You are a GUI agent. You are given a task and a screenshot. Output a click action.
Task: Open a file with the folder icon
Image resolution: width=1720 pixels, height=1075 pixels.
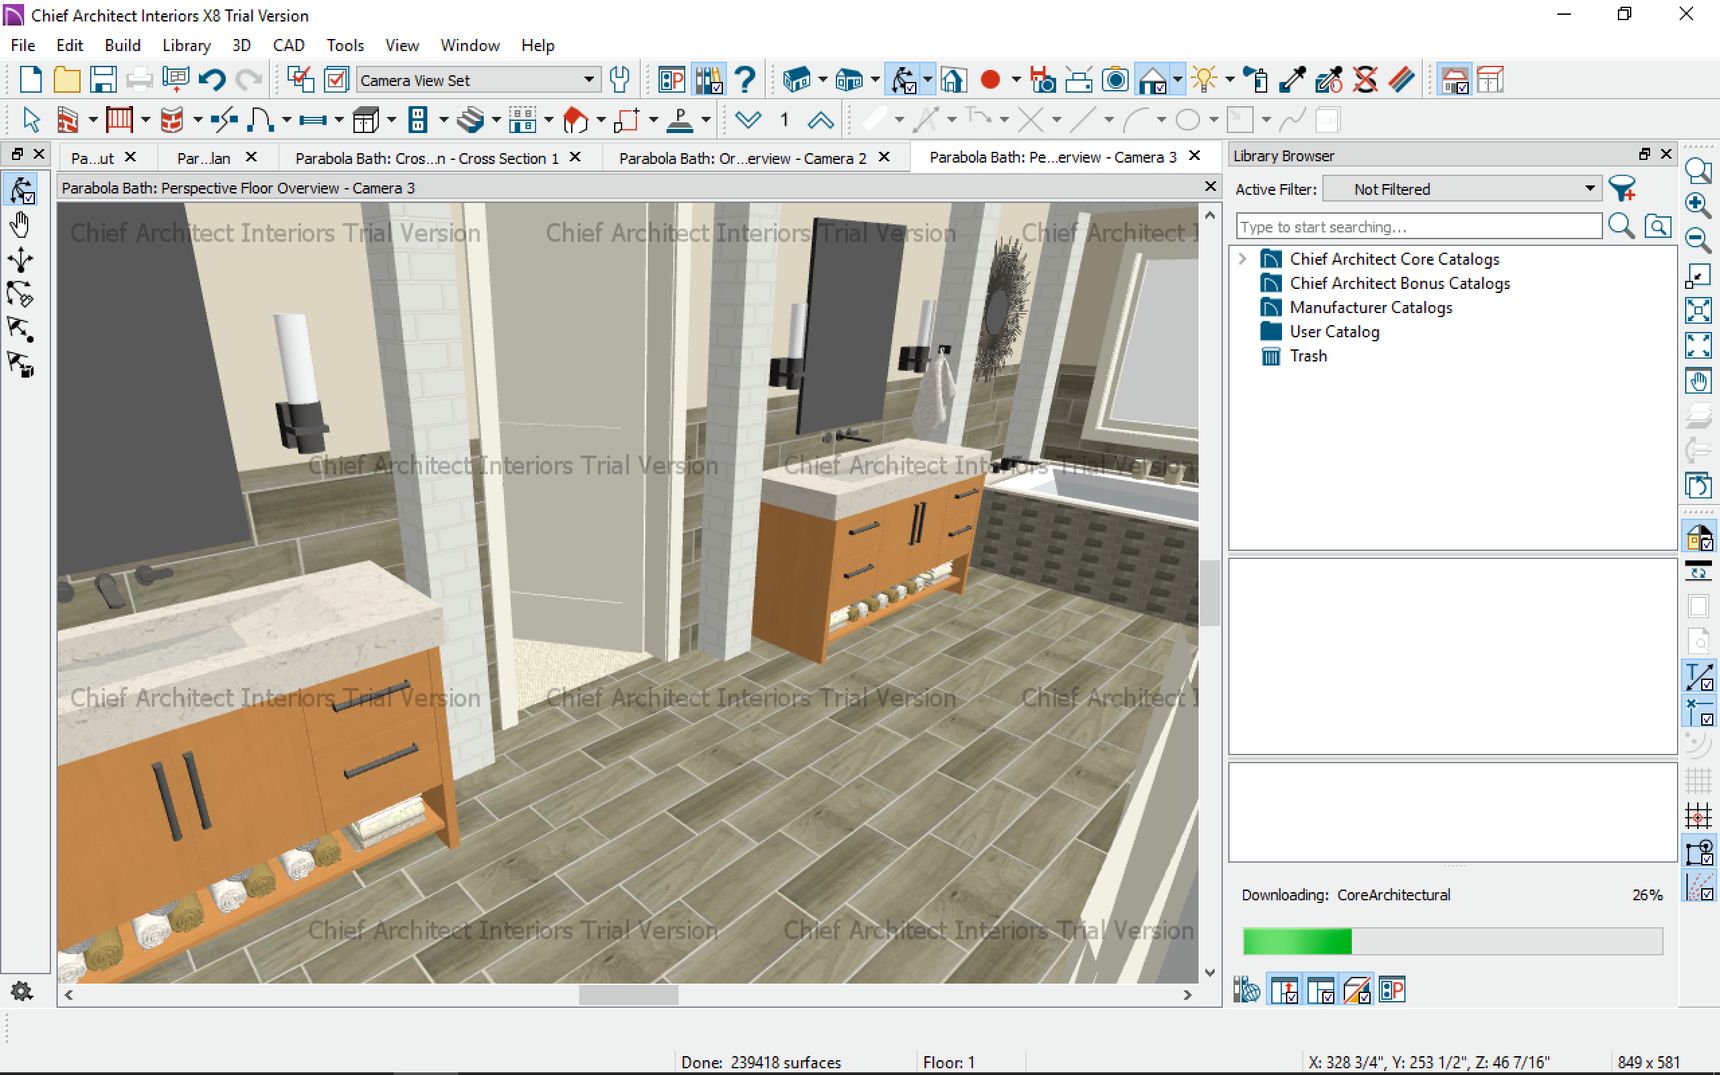67,80
